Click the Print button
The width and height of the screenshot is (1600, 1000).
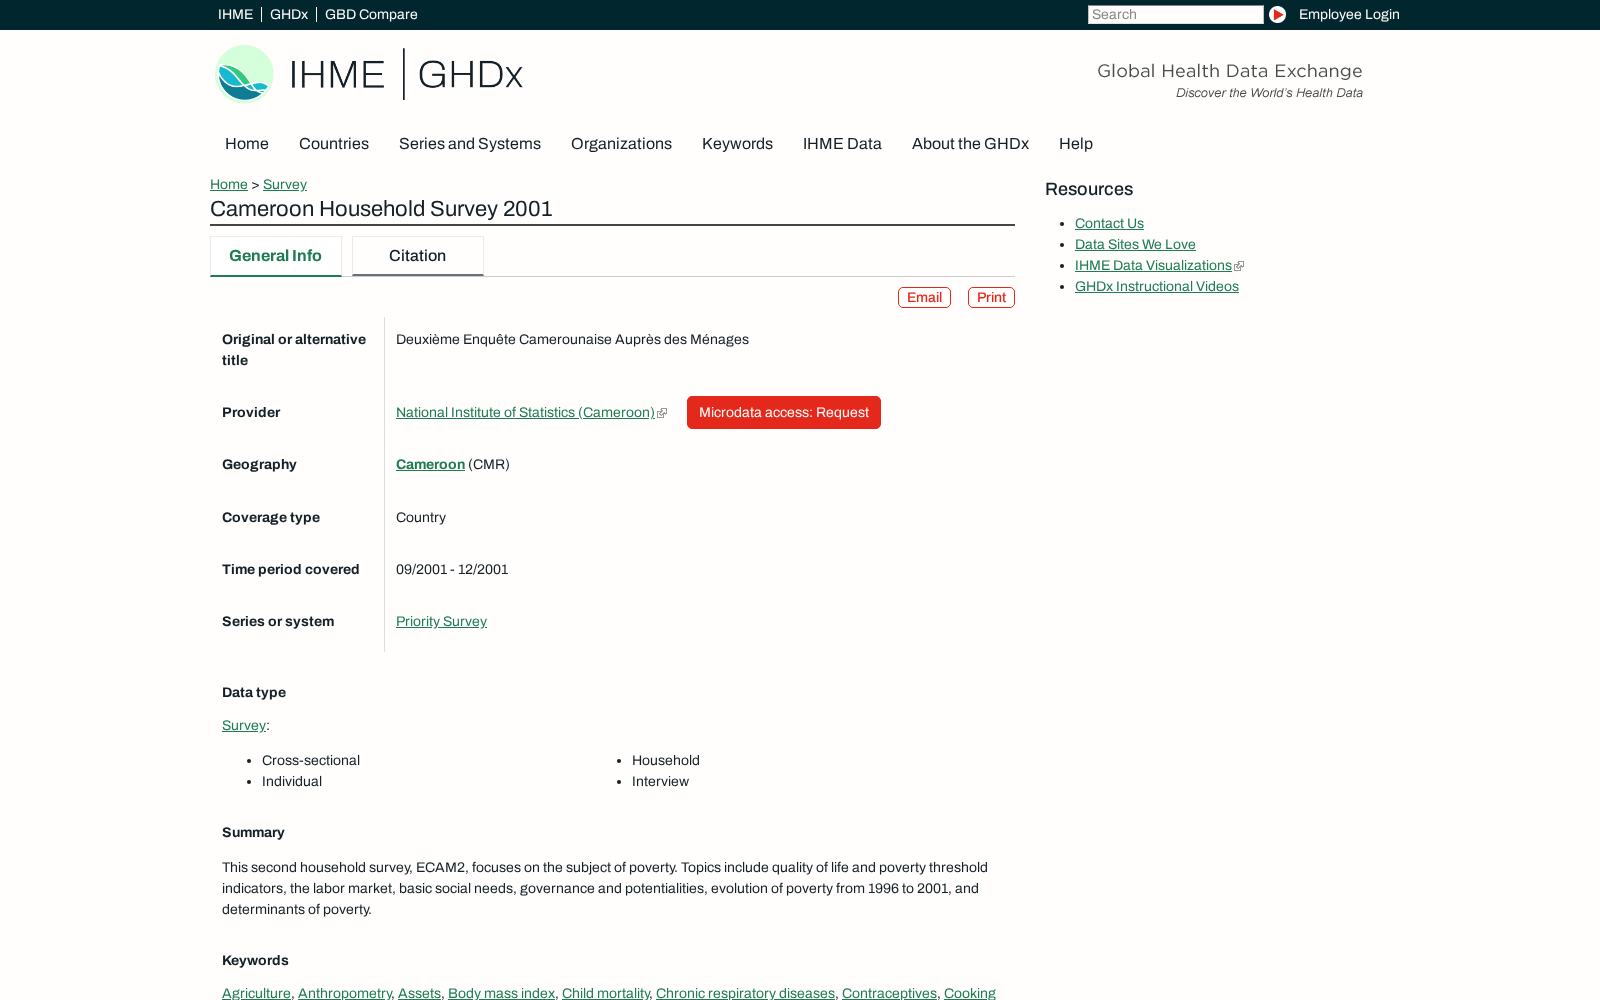pos(991,298)
